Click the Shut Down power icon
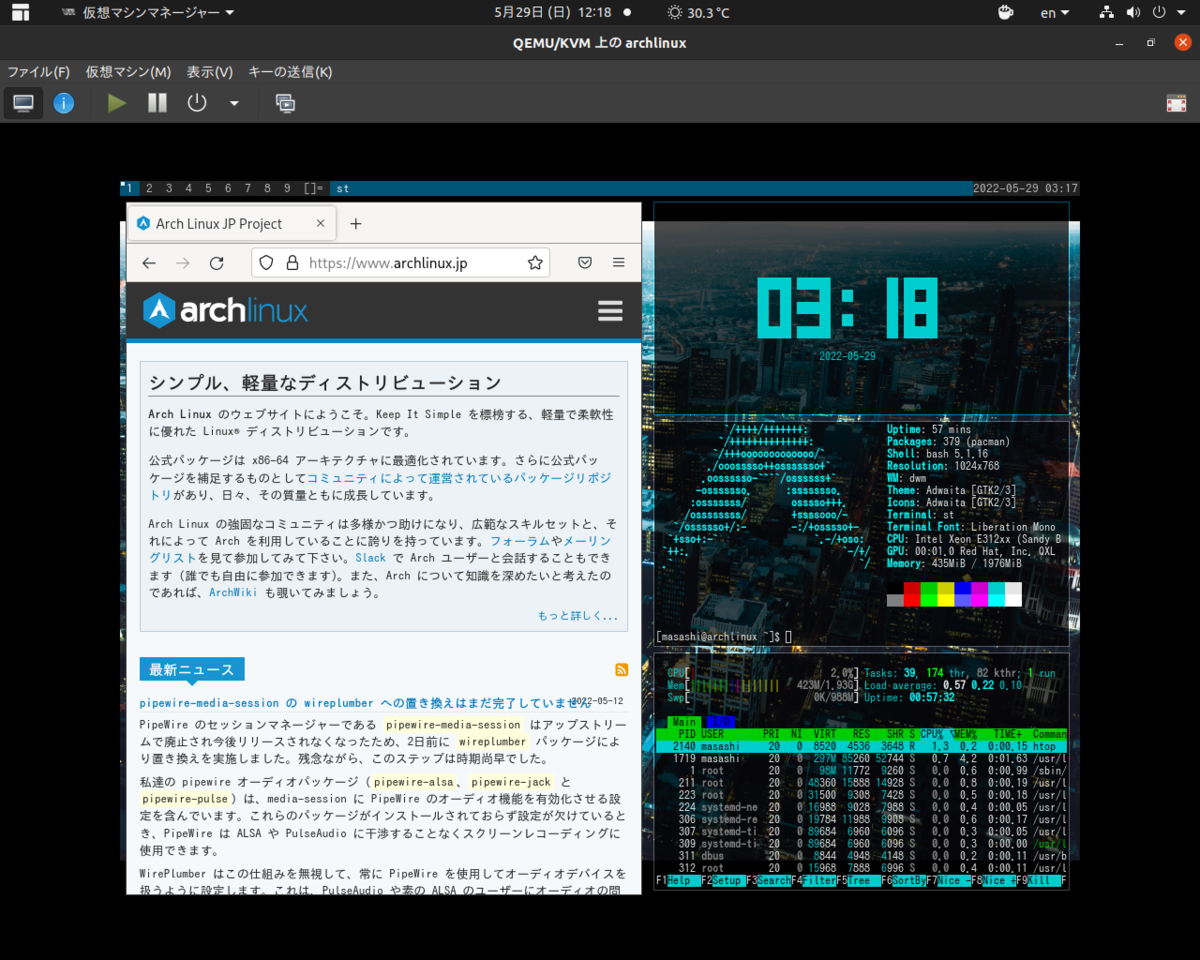Screen dimensions: 1200x960 [x=197, y=103]
